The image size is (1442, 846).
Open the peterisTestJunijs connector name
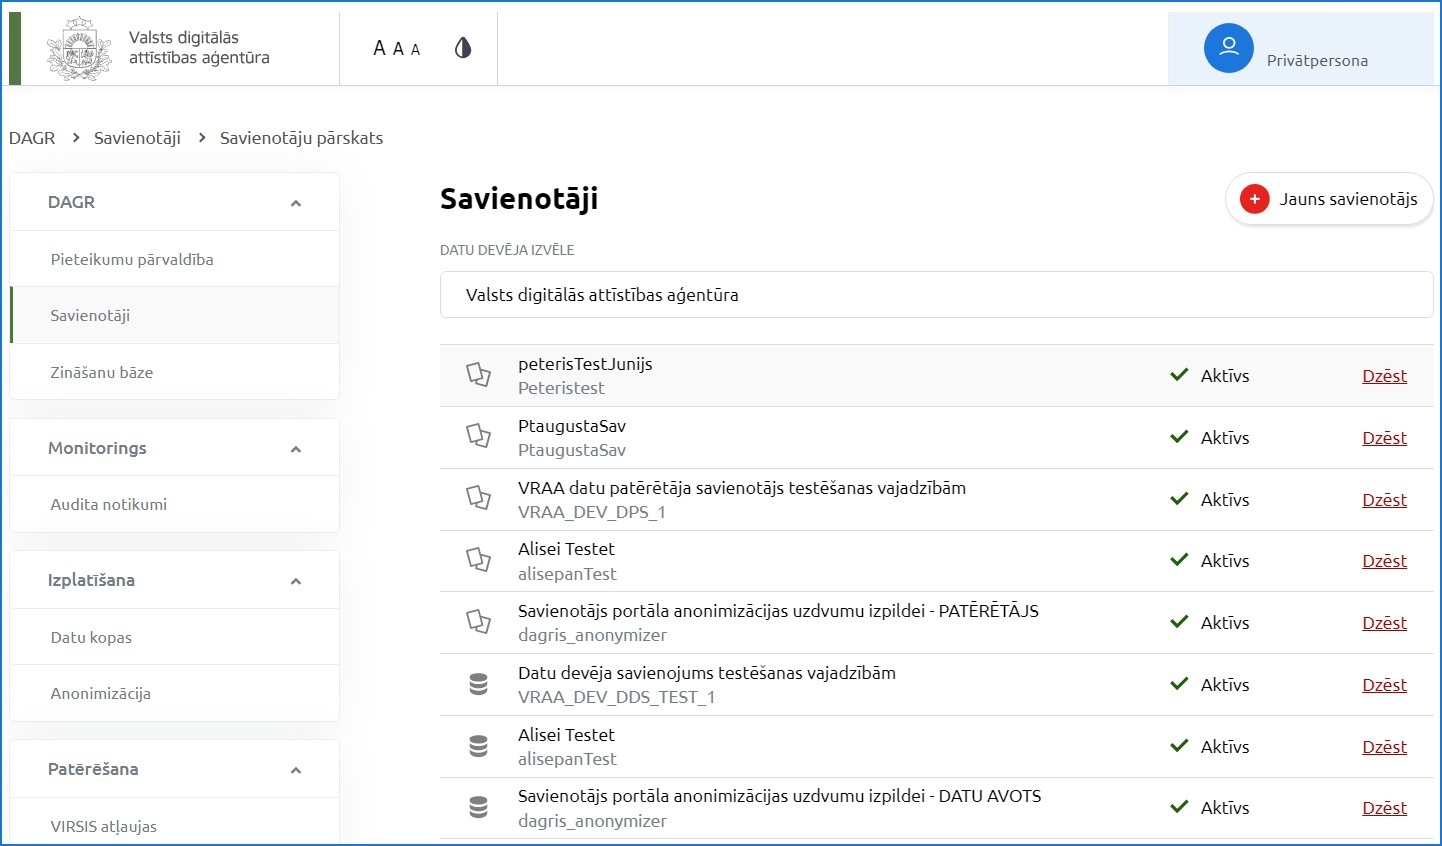(585, 364)
